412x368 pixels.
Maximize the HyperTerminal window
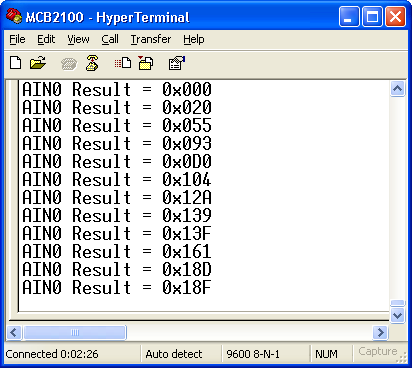tap(372, 16)
